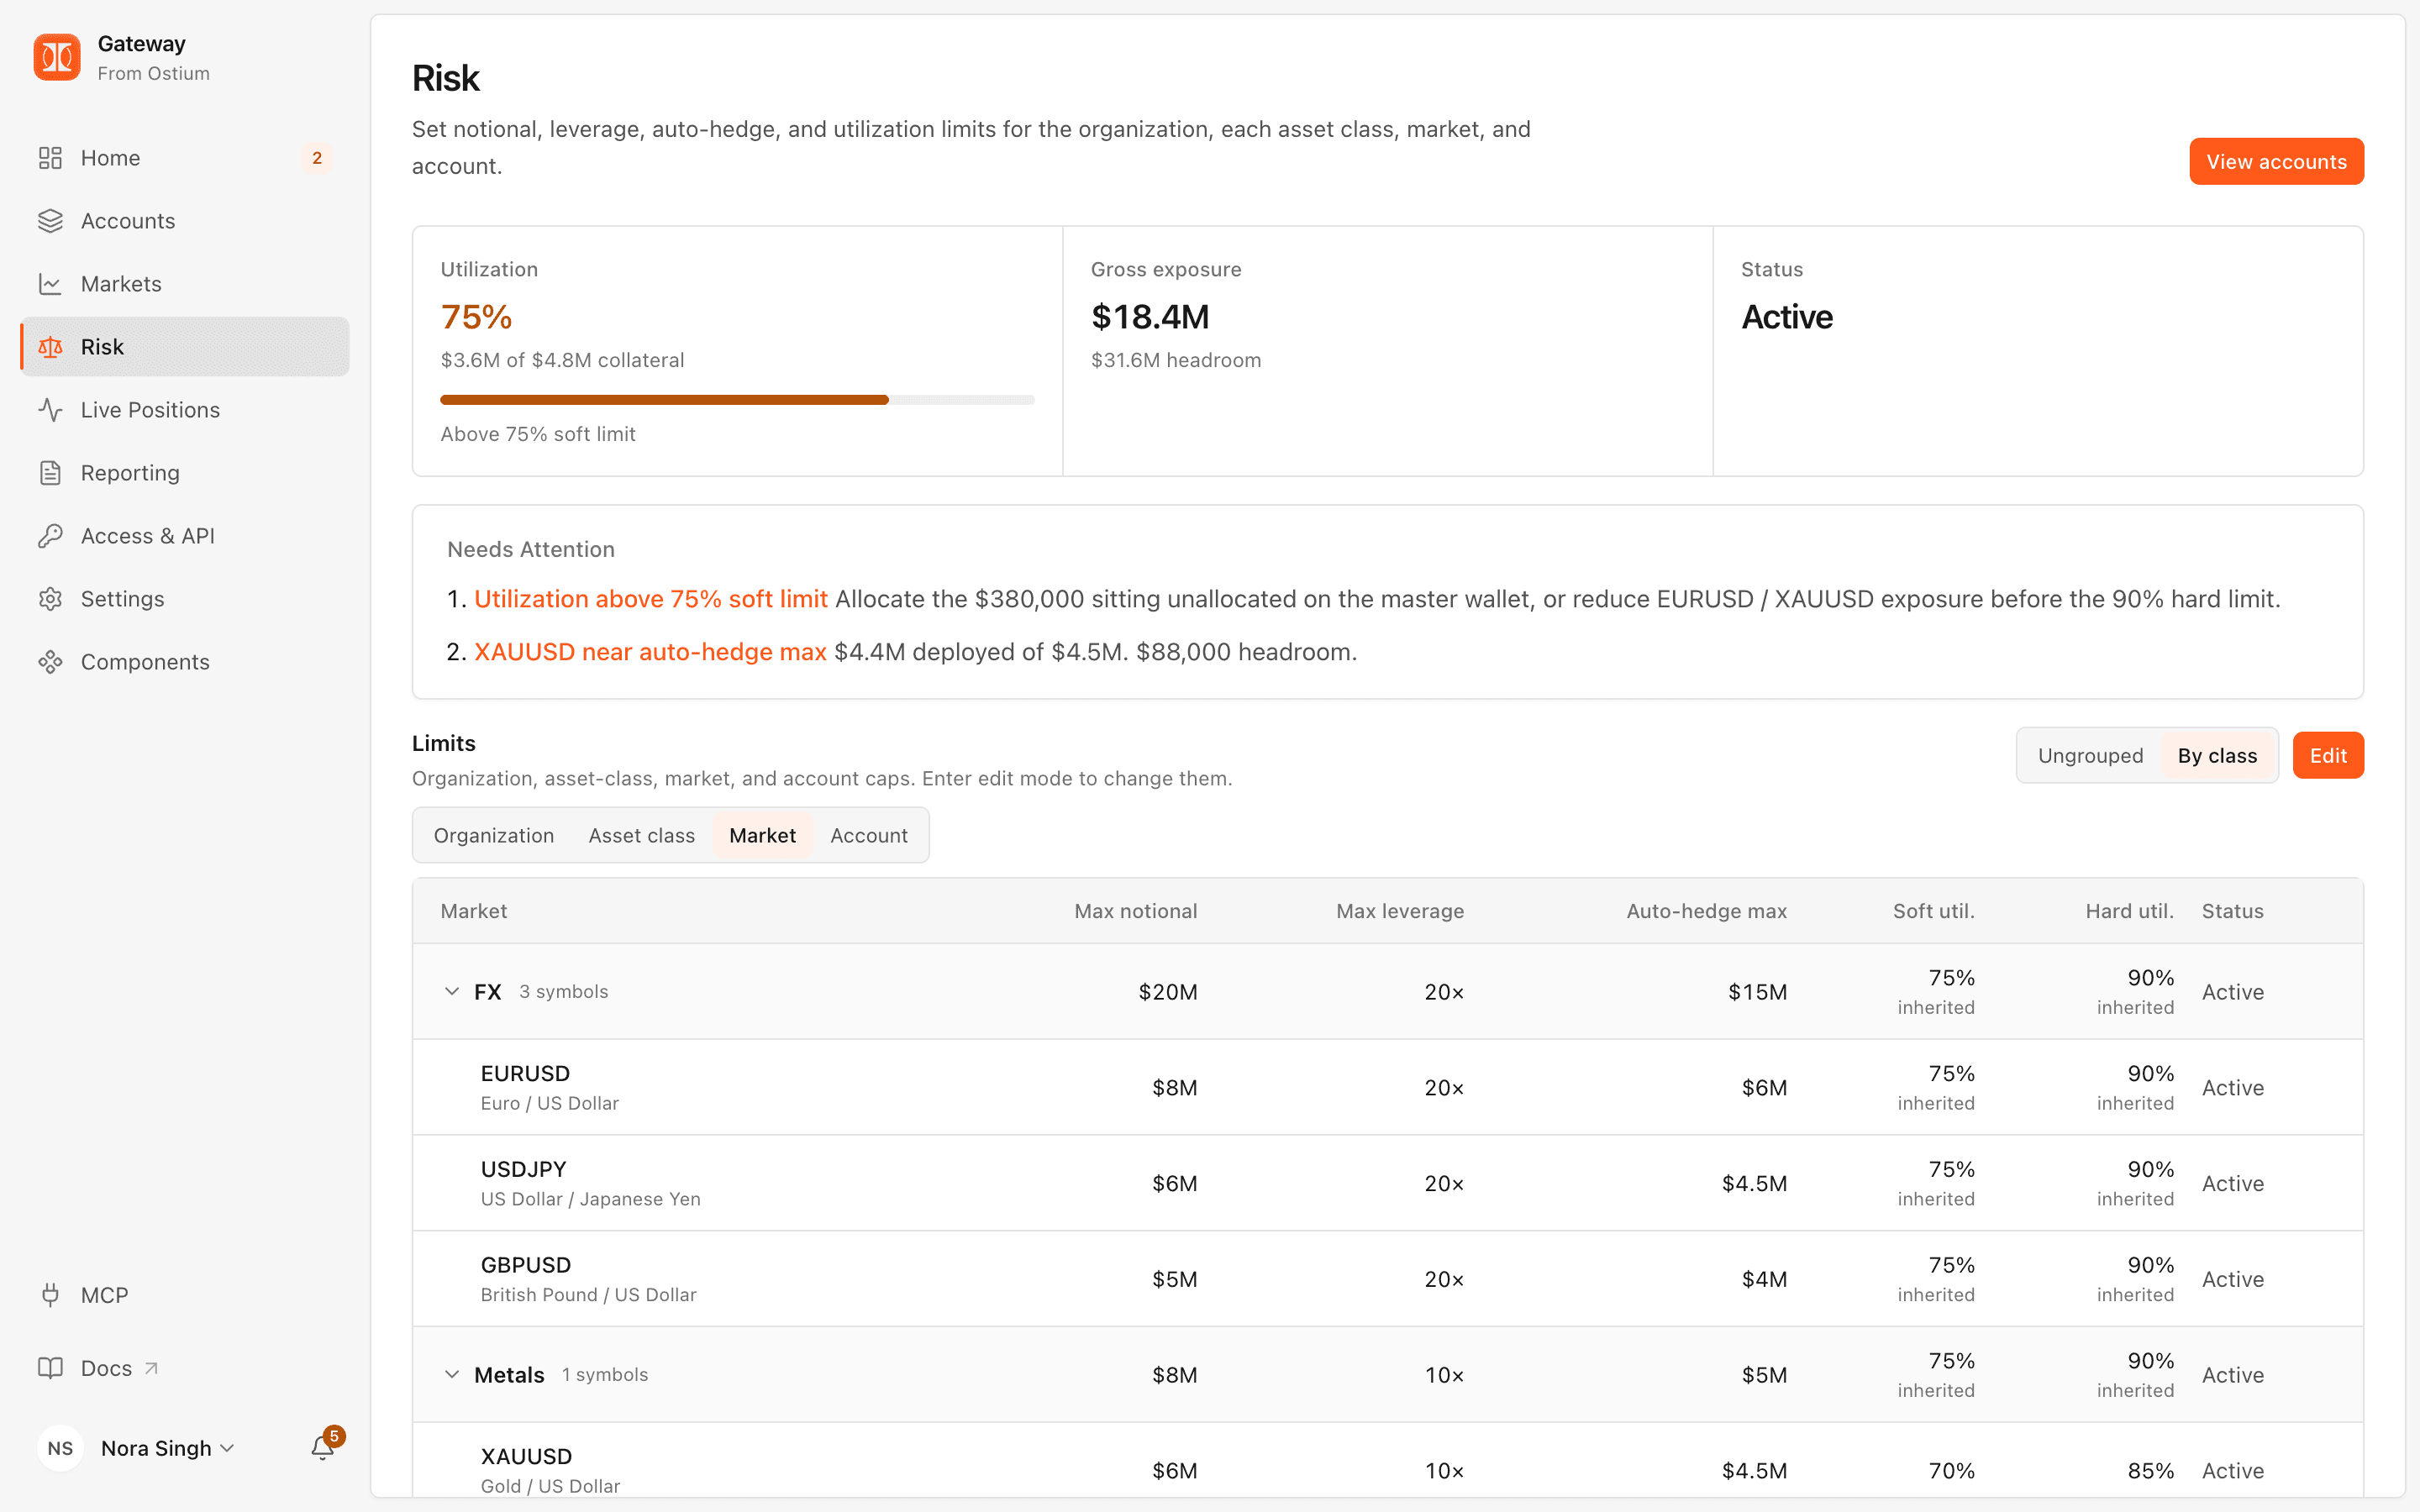Open XAUUSD near auto-hedge max alert
This screenshot has height=1512, width=2420.
tap(650, 652)
